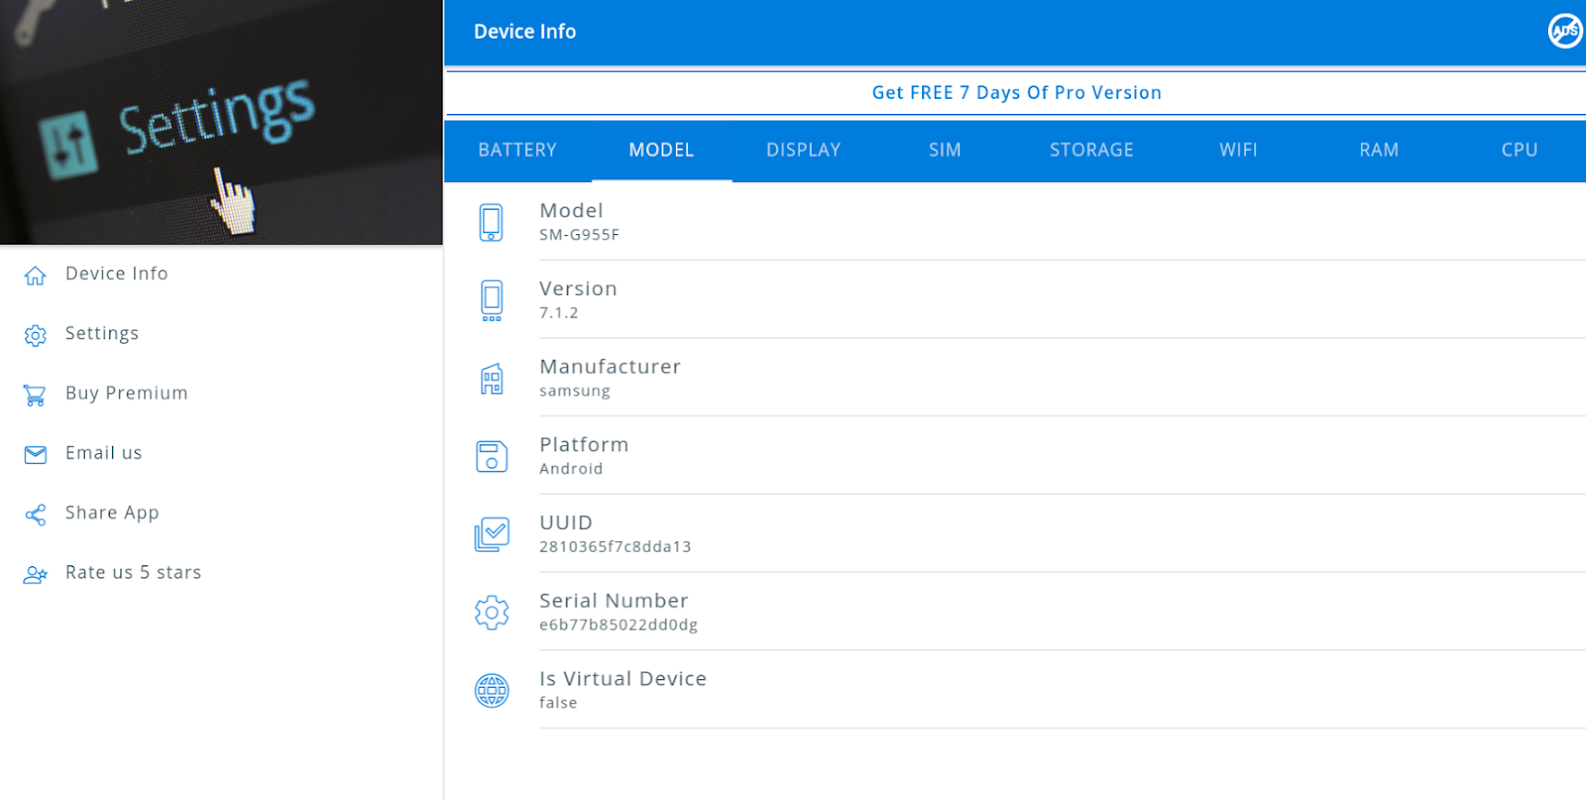Open Buy Premium menu entry
Viewport: 1586px width, 800px height.
(x=126, y=393)
